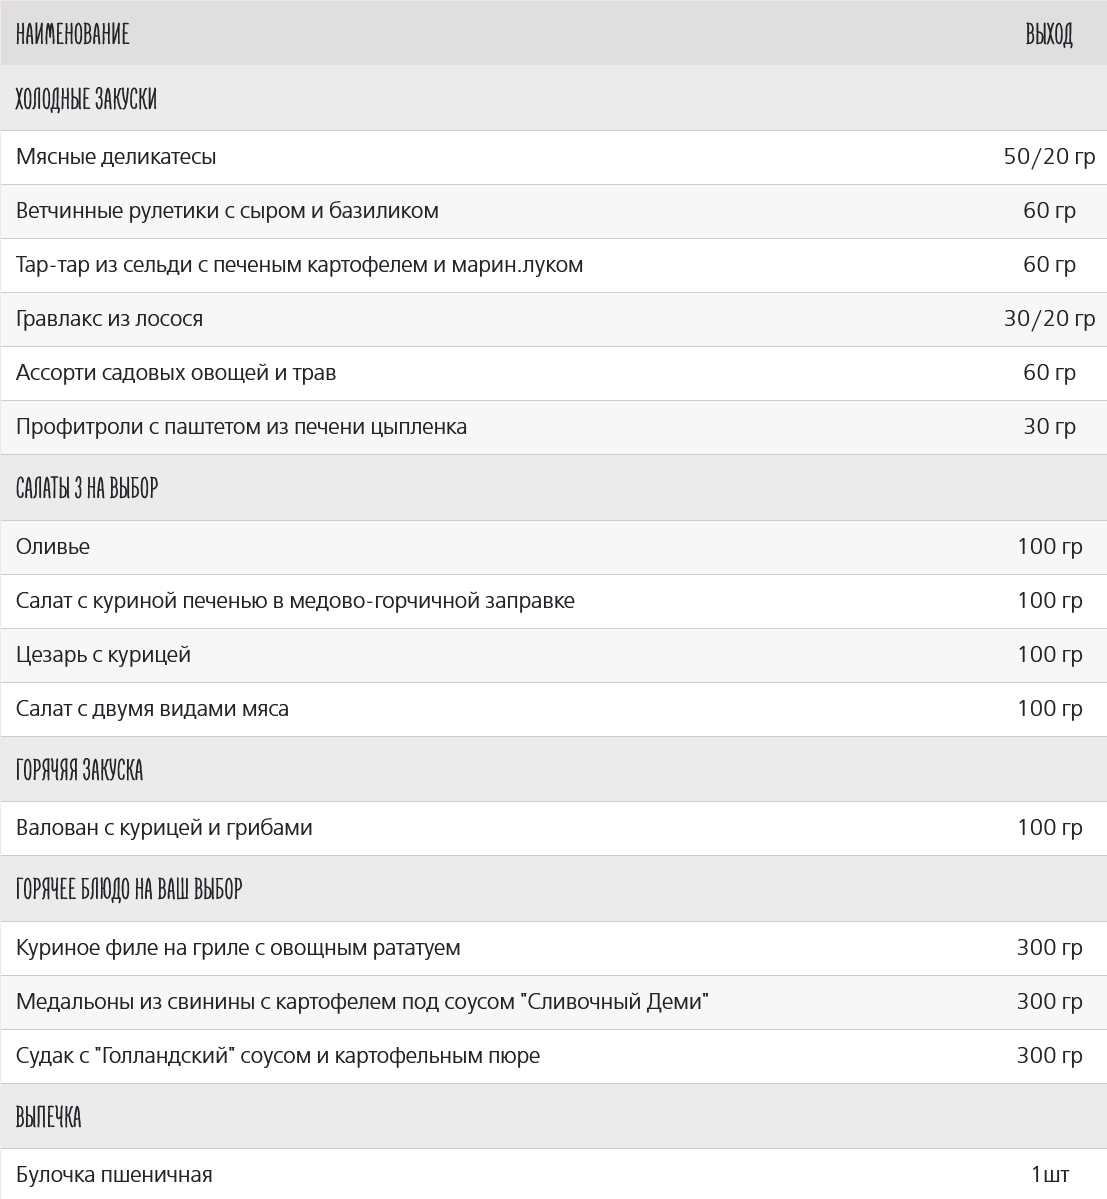Choose the «Цезарь с курицей» salad
The image size is (1107, 1199).
pos(103,655)
